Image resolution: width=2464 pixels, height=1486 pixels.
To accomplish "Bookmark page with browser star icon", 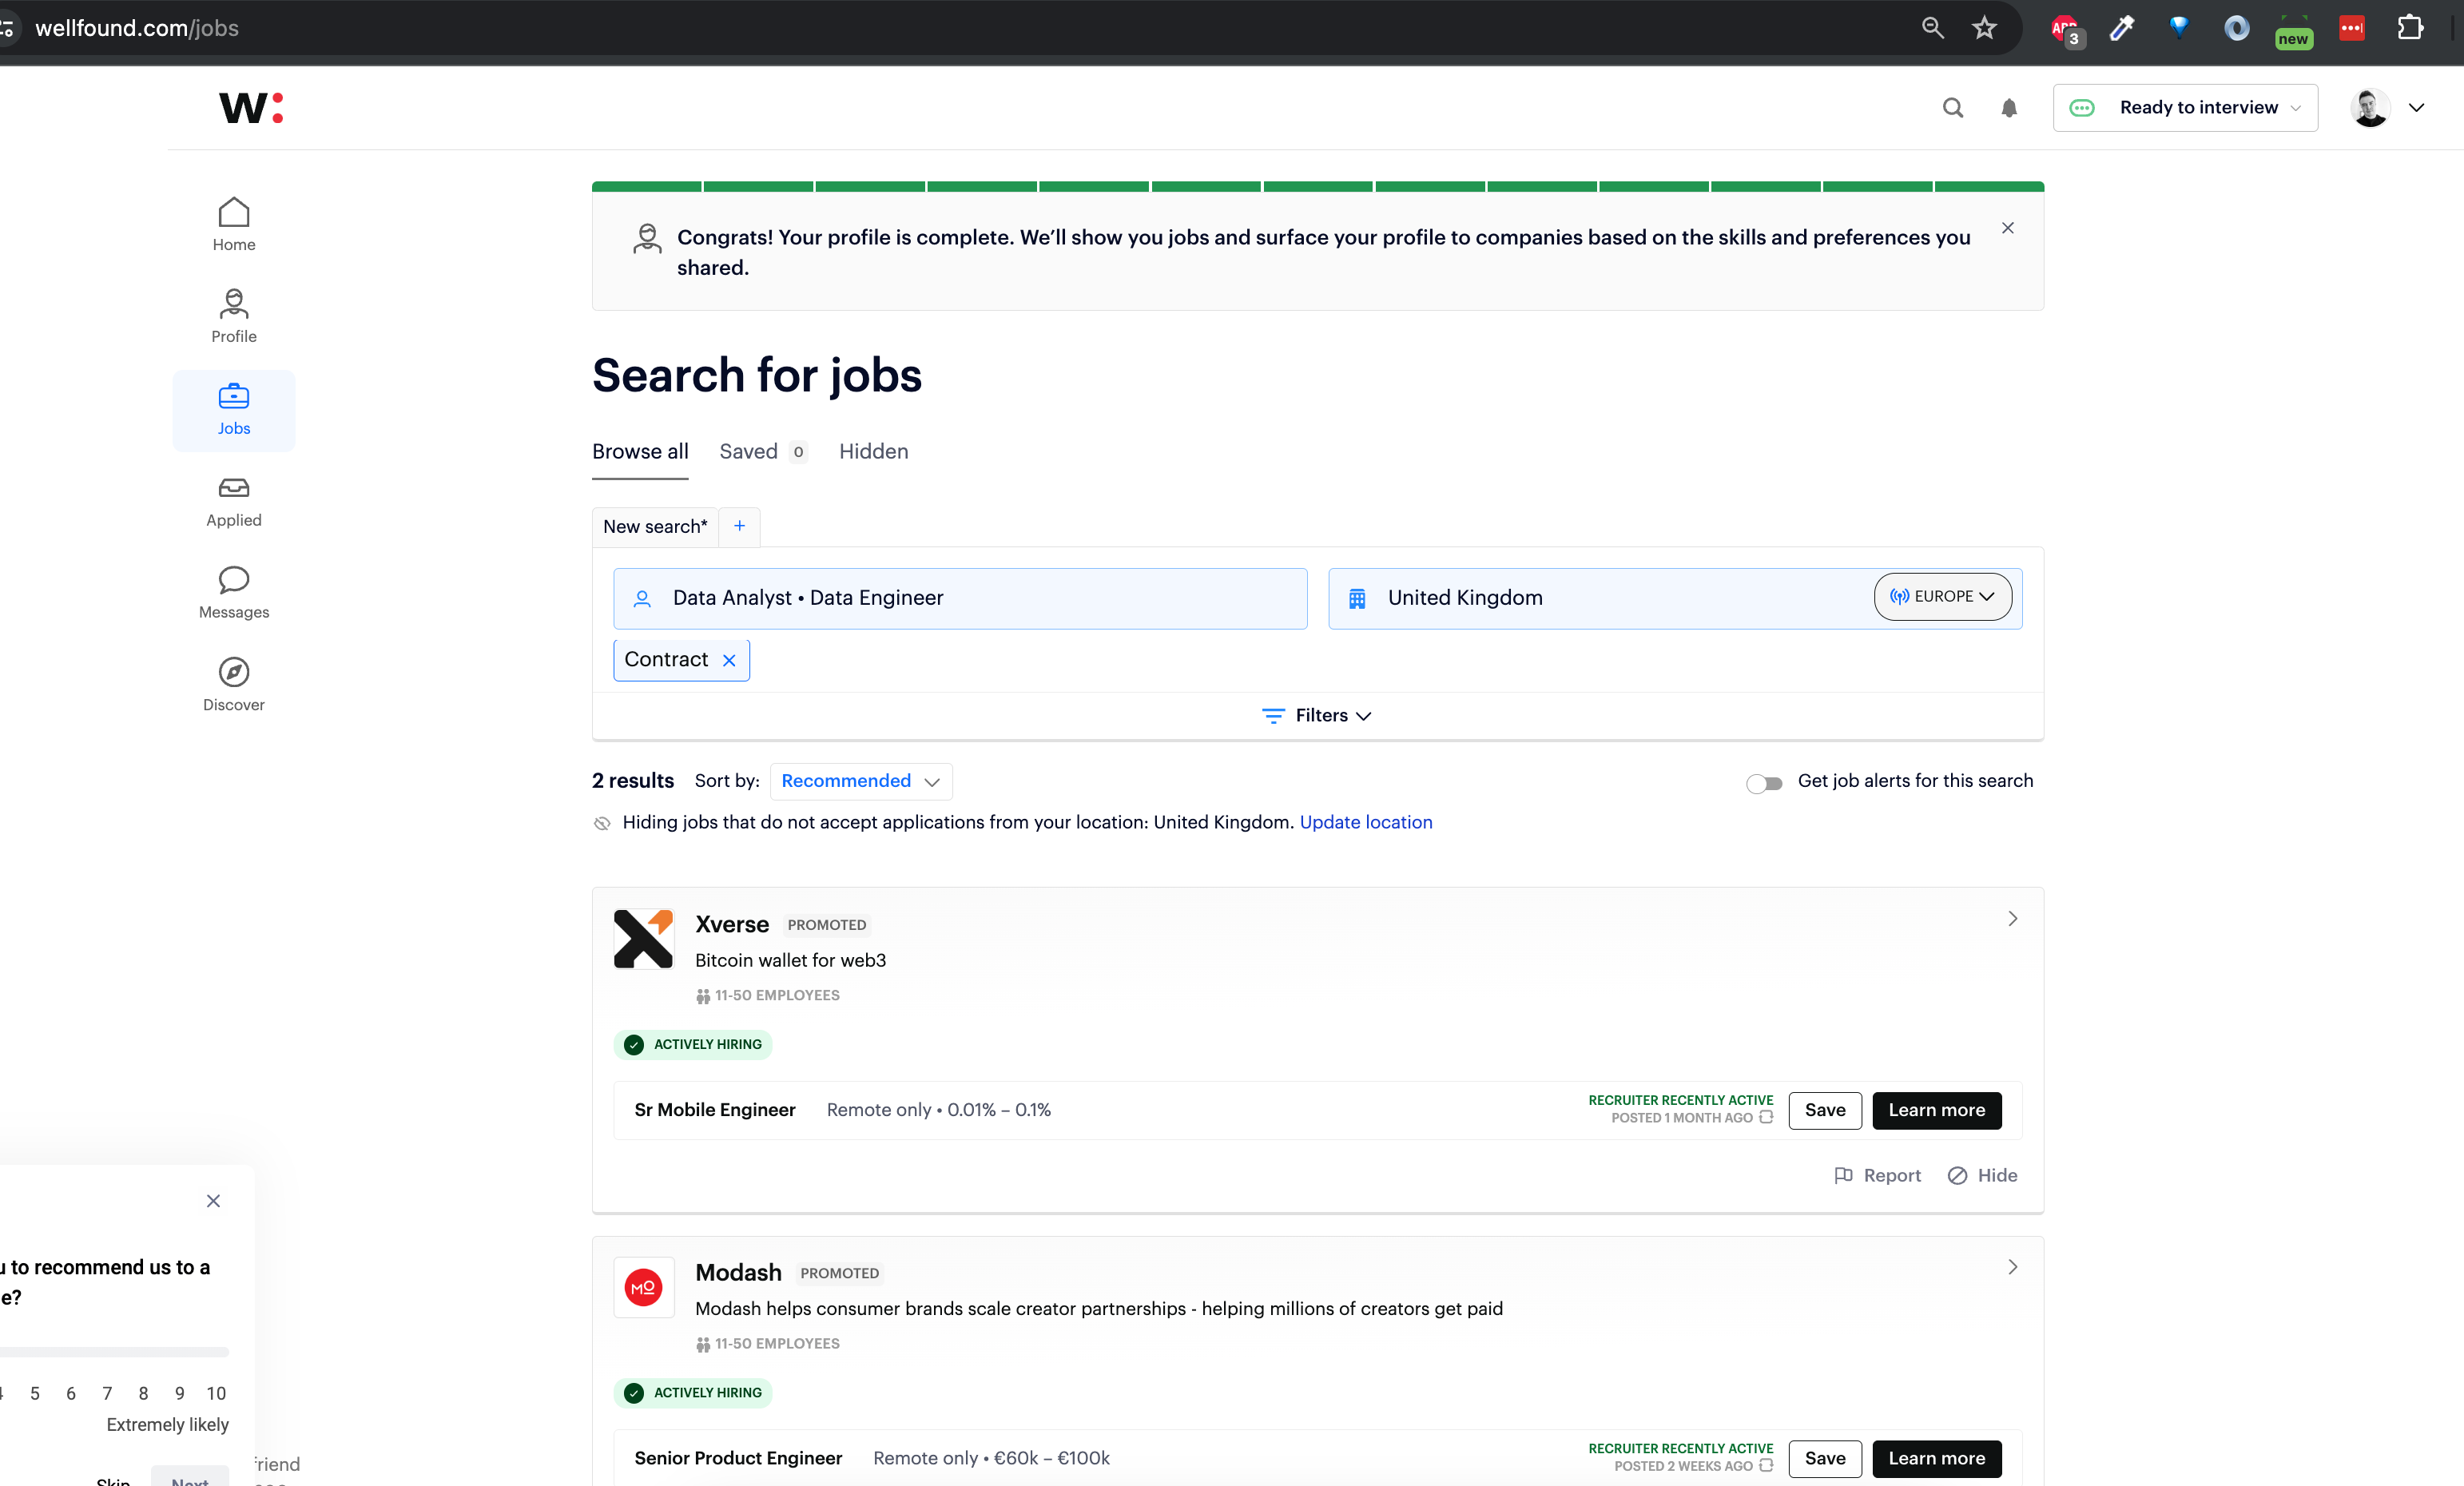I will [1984, 28].
